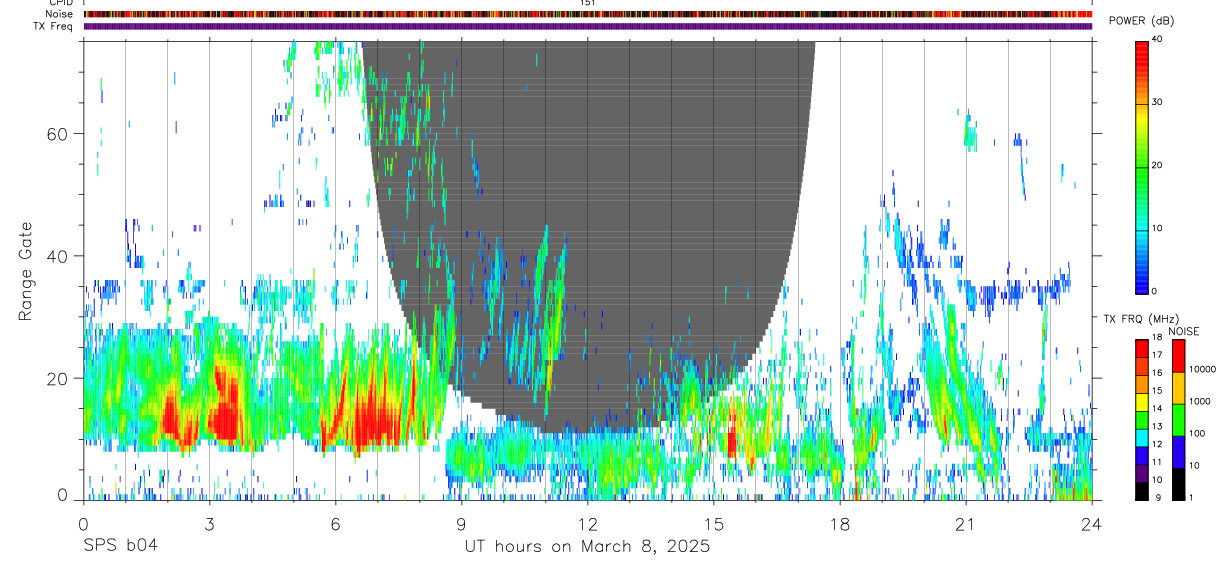Click the "10000" tick on the NOISE legend
Screen dimensions: 1228x567
tap(1203, 369)
